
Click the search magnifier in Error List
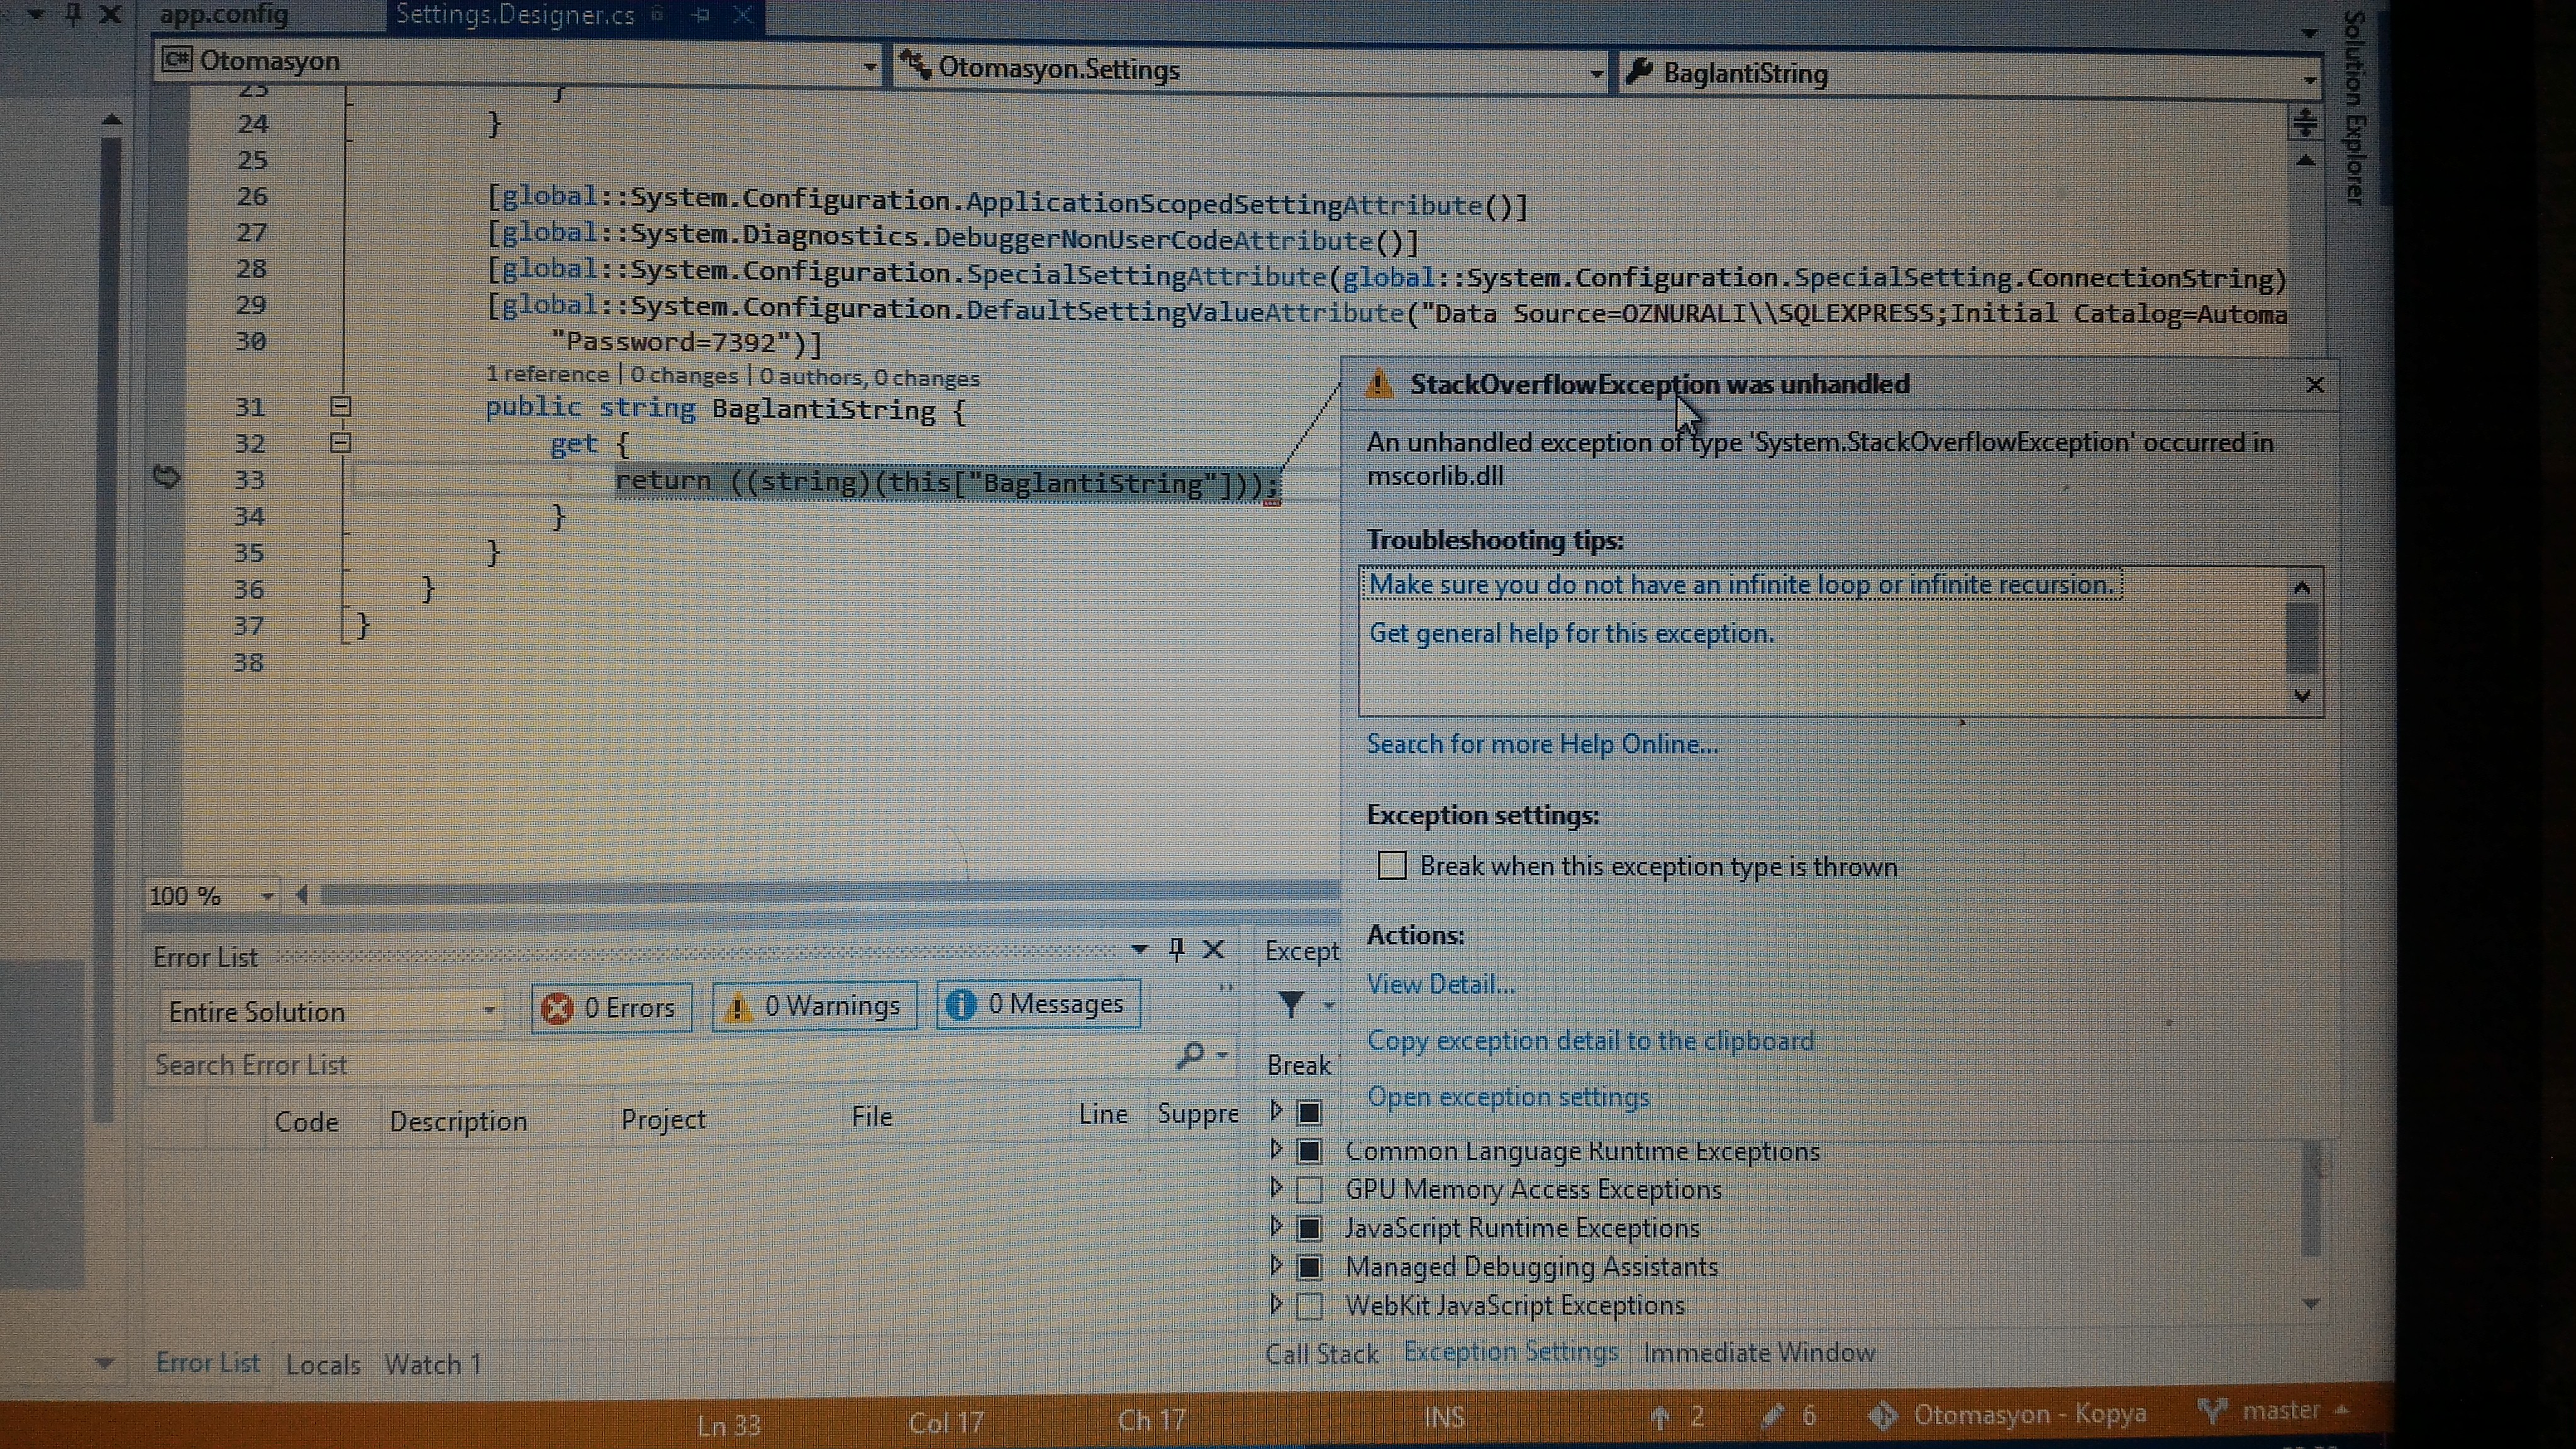click(x=1190, y=1055)
